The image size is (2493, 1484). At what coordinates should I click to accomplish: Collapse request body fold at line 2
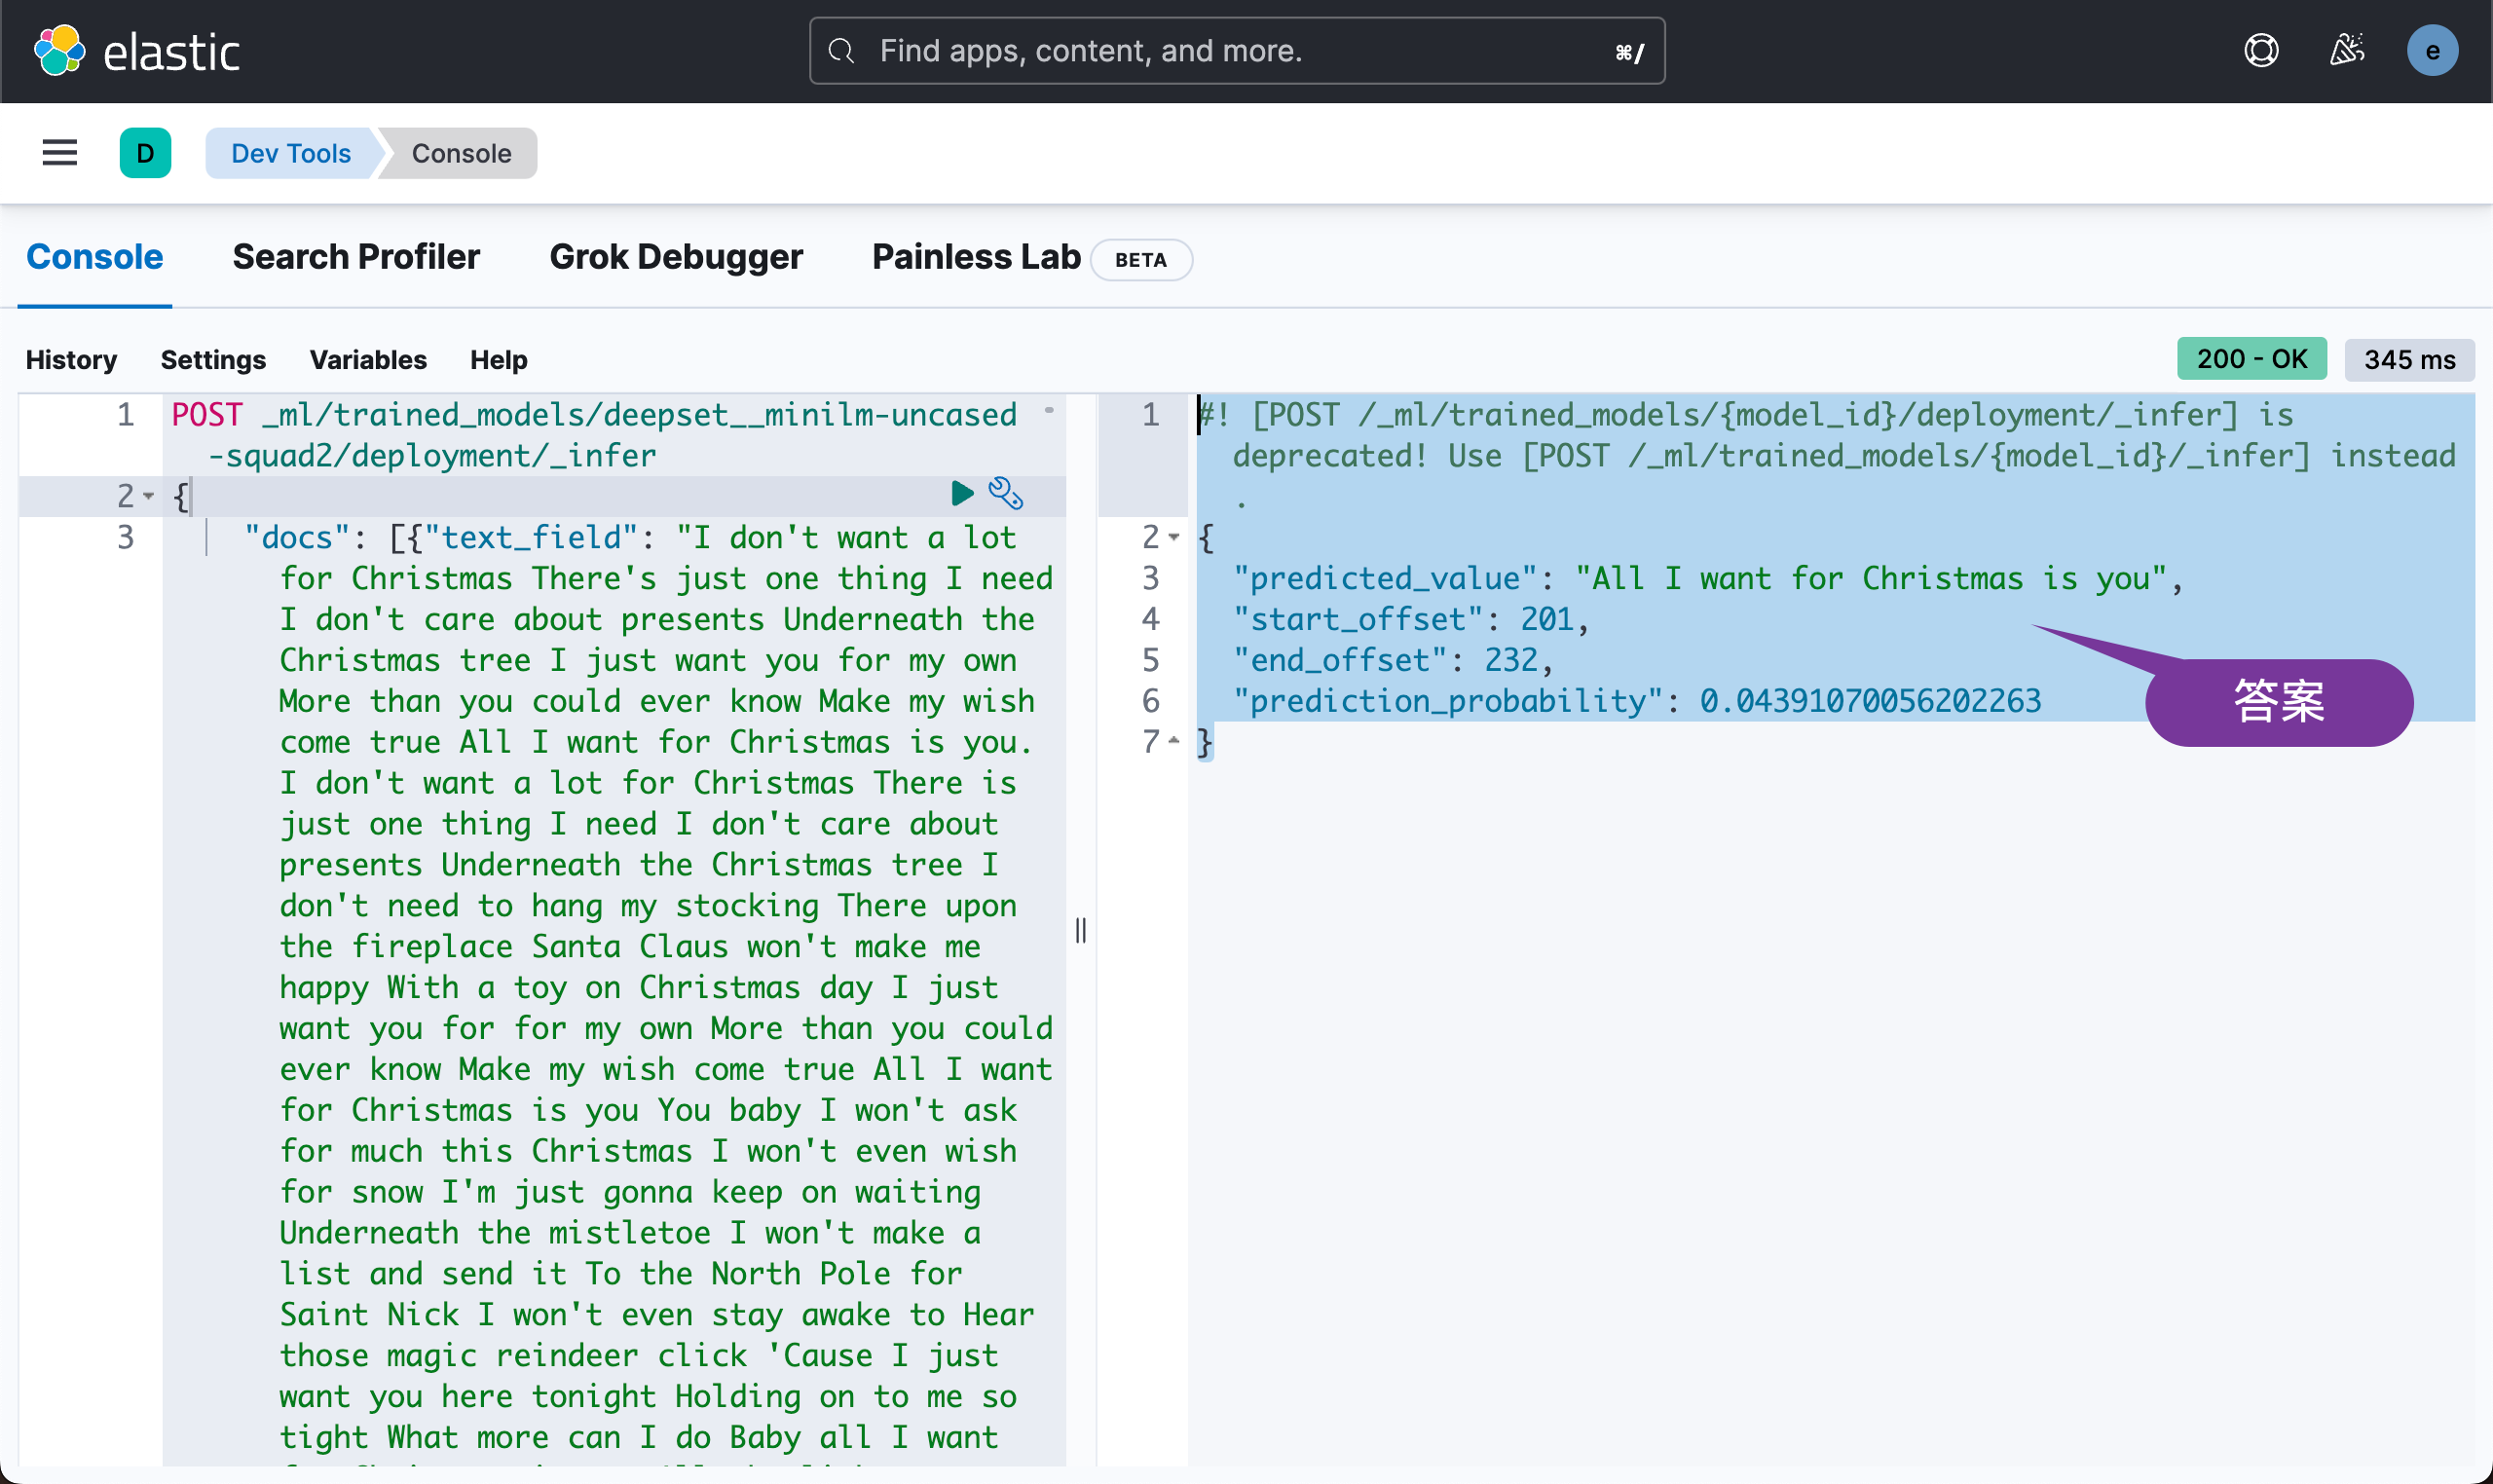tap(149, 496)
